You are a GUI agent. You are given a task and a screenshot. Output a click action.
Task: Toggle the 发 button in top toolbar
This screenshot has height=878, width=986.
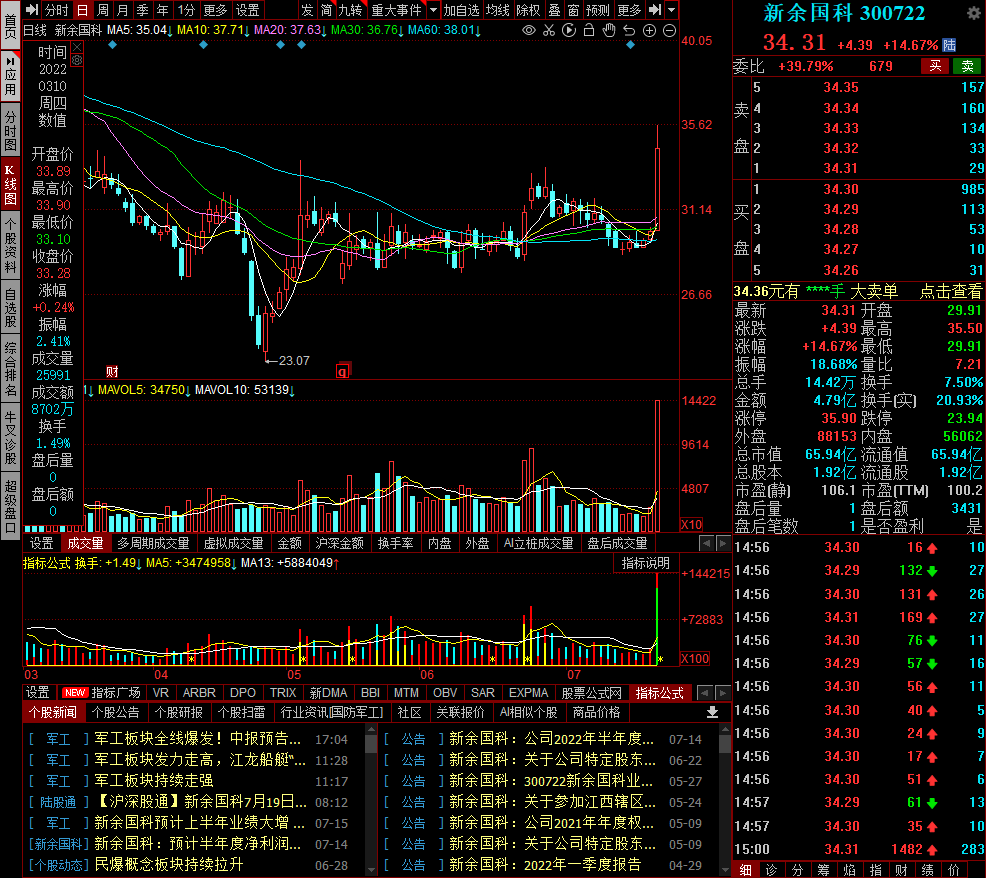(x=306, y=10)
